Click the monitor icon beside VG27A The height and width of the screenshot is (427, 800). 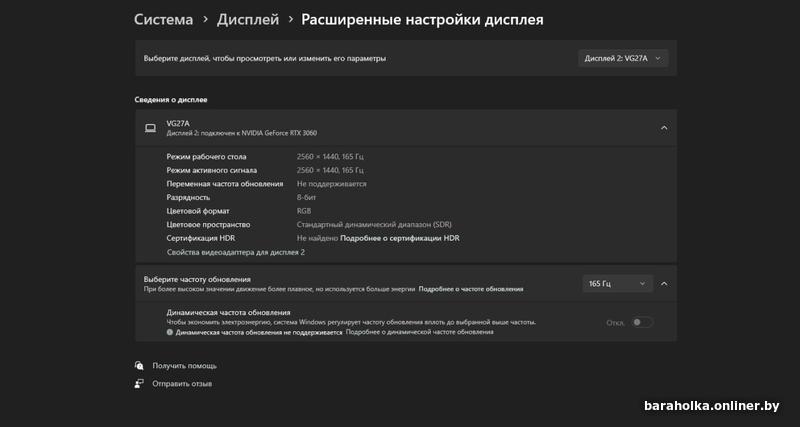pos(151,128)
